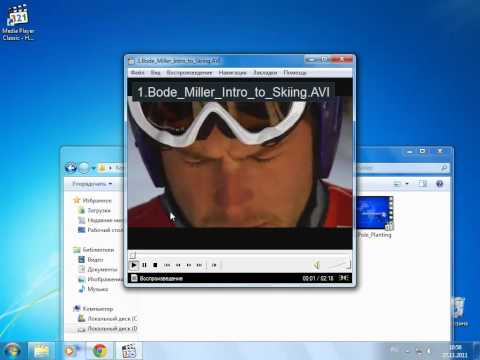The height and width of the screenshot is (360, 480).
Task: Click the Play button in the player
Action: point(134,265)
